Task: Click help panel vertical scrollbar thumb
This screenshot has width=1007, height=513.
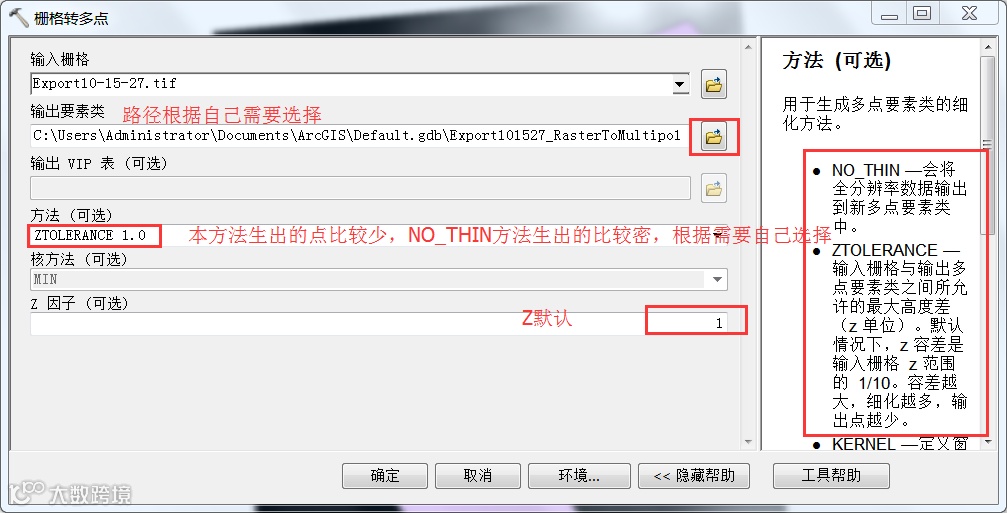Action: pyautogui.click(x=988, y=144)
